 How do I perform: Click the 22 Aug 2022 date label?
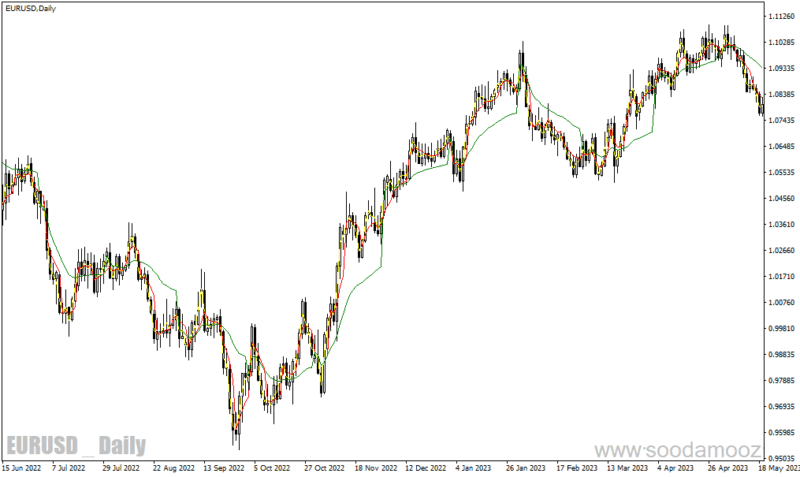173,468
